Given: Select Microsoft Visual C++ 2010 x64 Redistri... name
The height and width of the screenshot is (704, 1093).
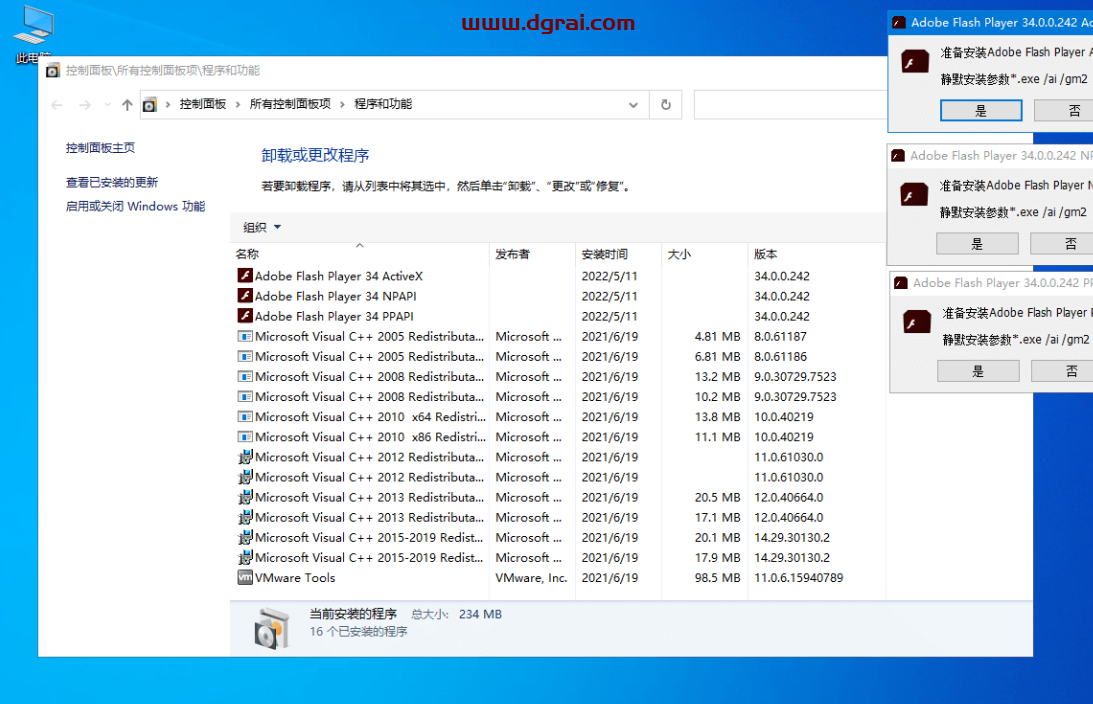Looking at the screenshot, I should (x=370, y=417).
